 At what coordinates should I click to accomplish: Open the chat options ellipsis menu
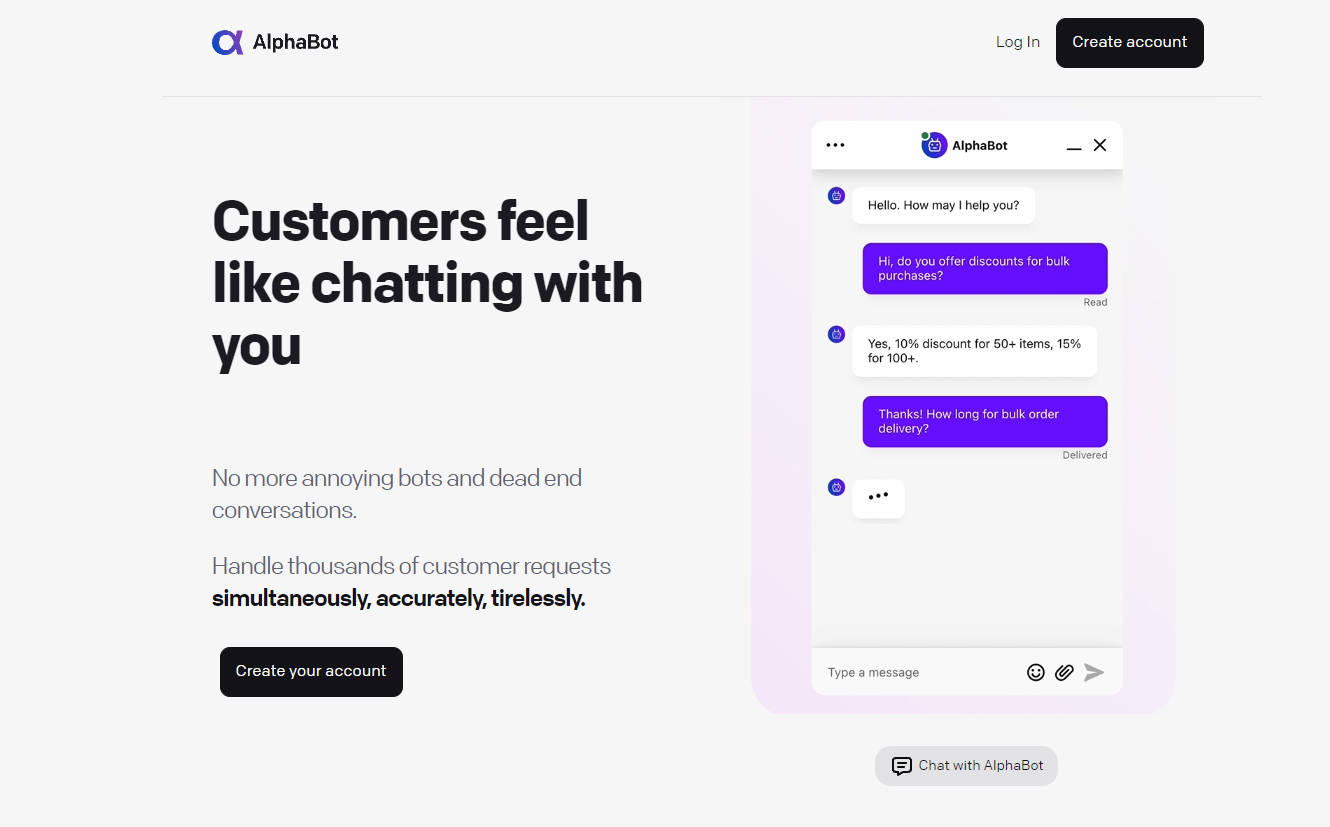pos(835,144)
